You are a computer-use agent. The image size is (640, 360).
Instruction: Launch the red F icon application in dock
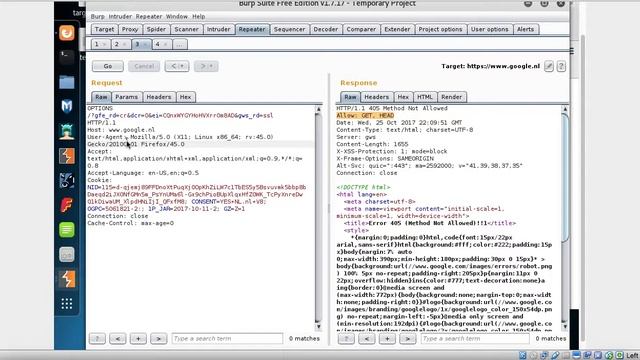67,205
